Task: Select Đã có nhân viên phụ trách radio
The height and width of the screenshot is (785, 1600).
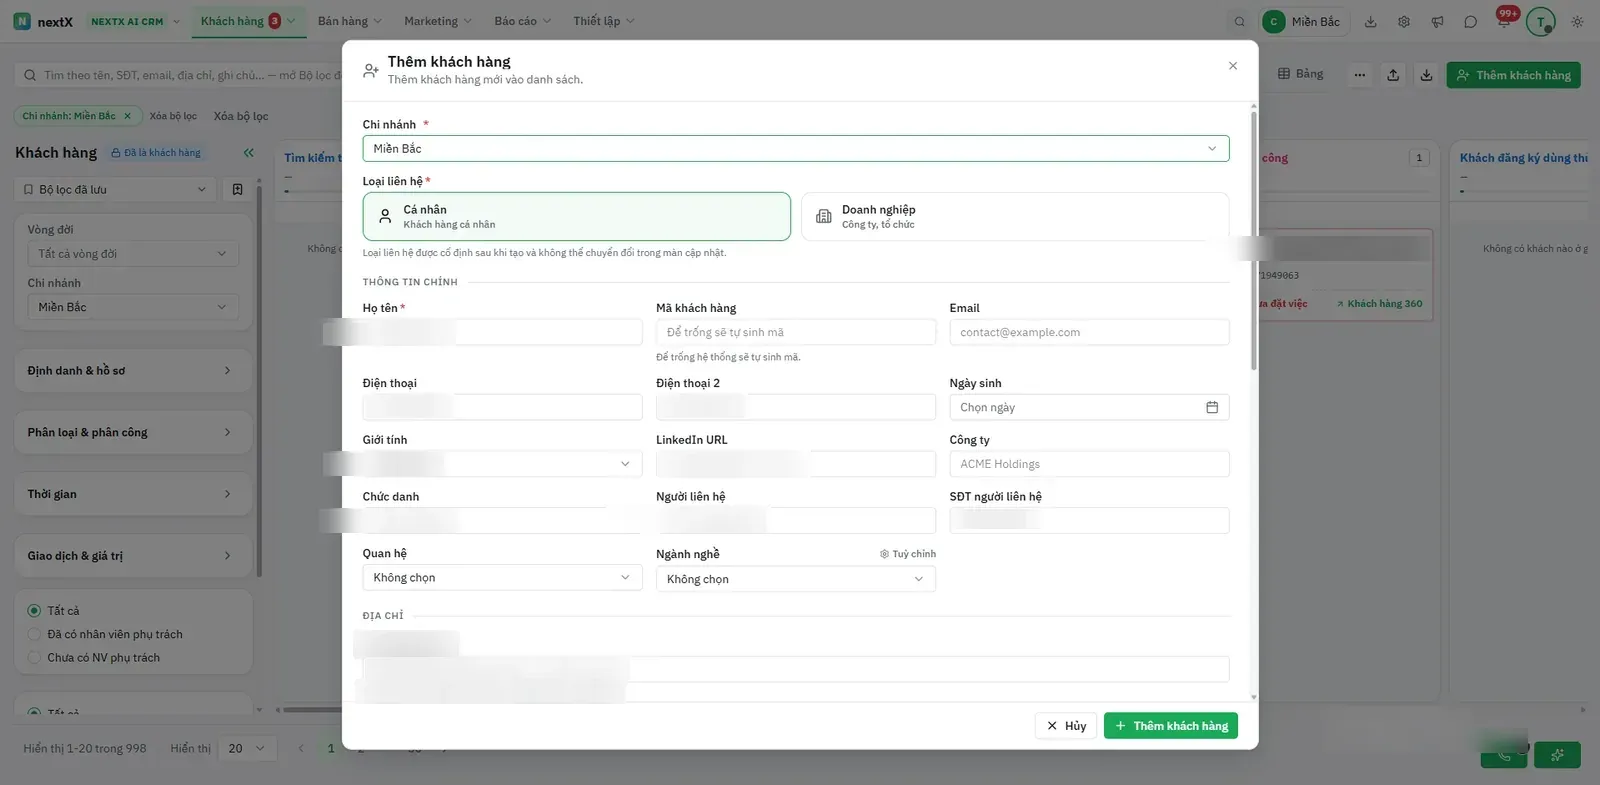Action: coord(34,634)
